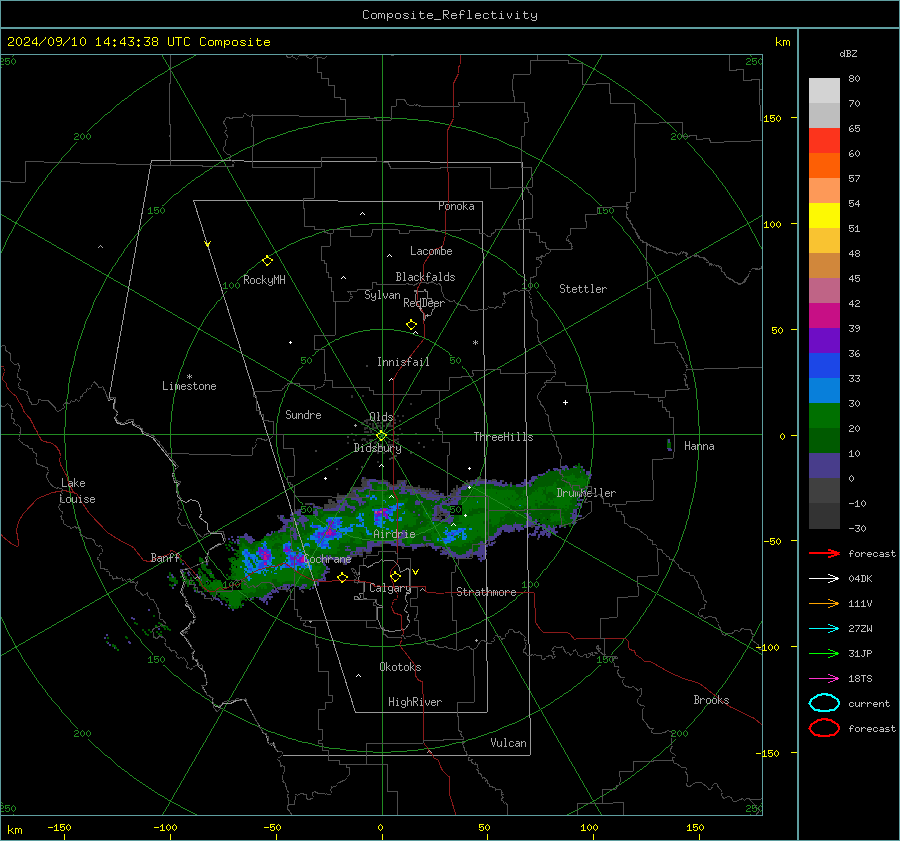Screen dimensions: 900x841
Task: Click the yellow diamond marker below Cochrane
Action: (x=342, y=577)
